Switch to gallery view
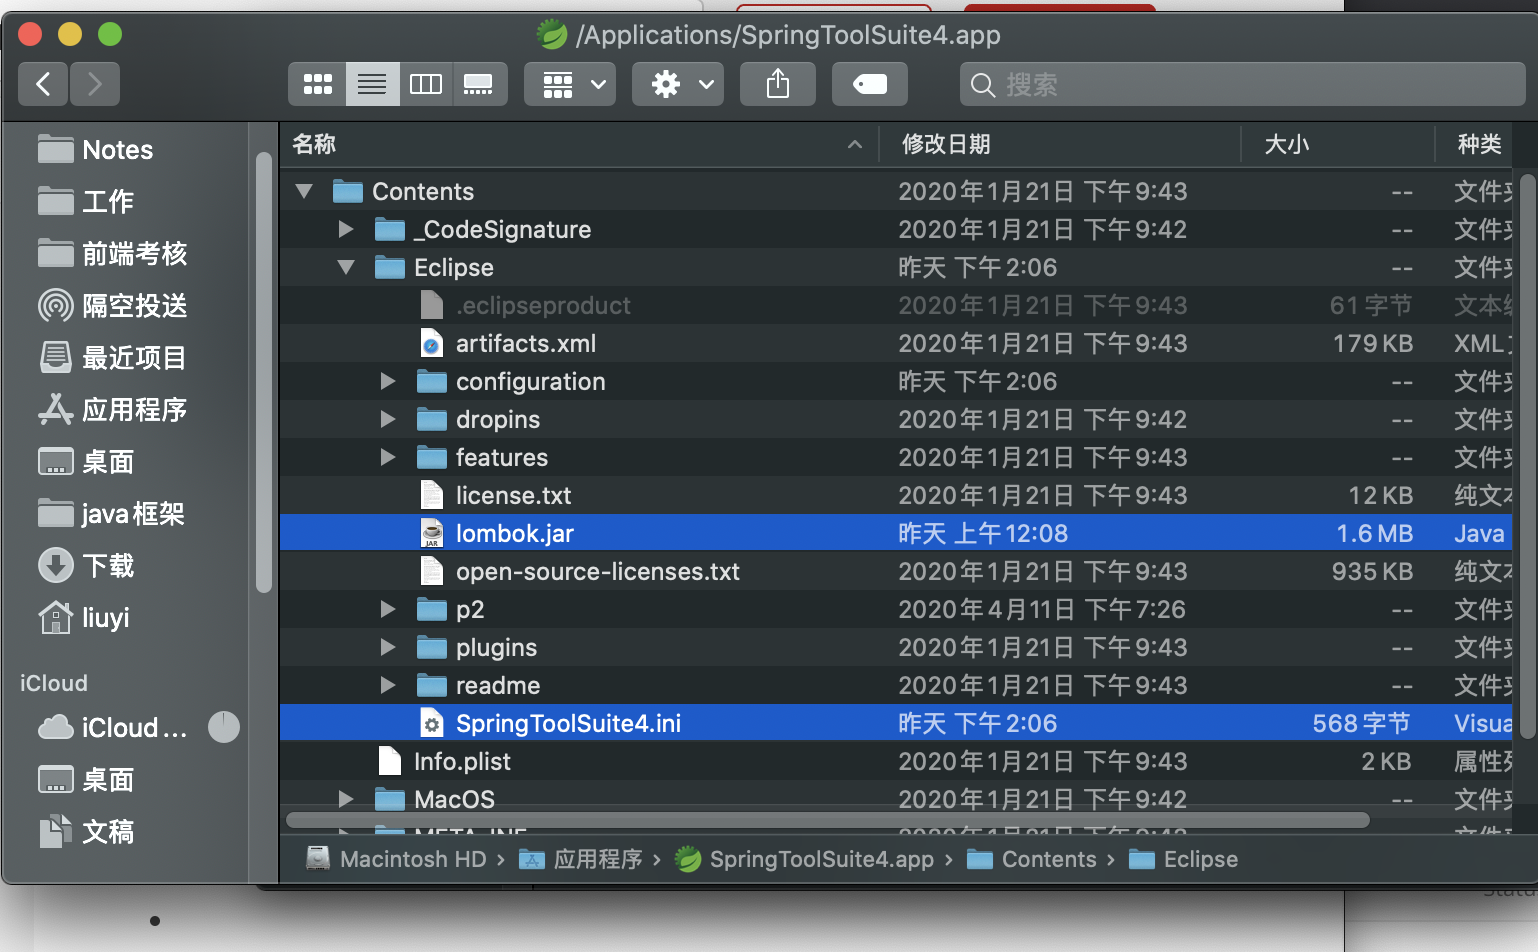Viewport: 1538px width, 952px height. (479, 84)
